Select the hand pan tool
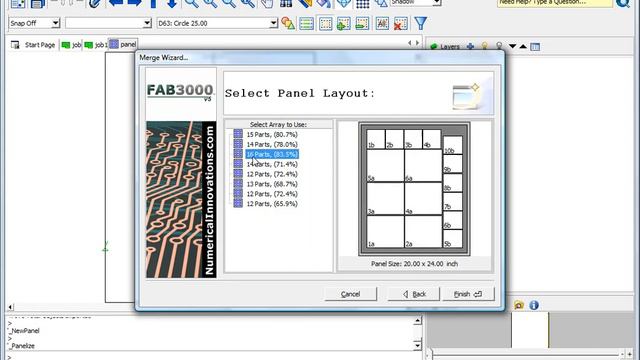 [267, 3]
